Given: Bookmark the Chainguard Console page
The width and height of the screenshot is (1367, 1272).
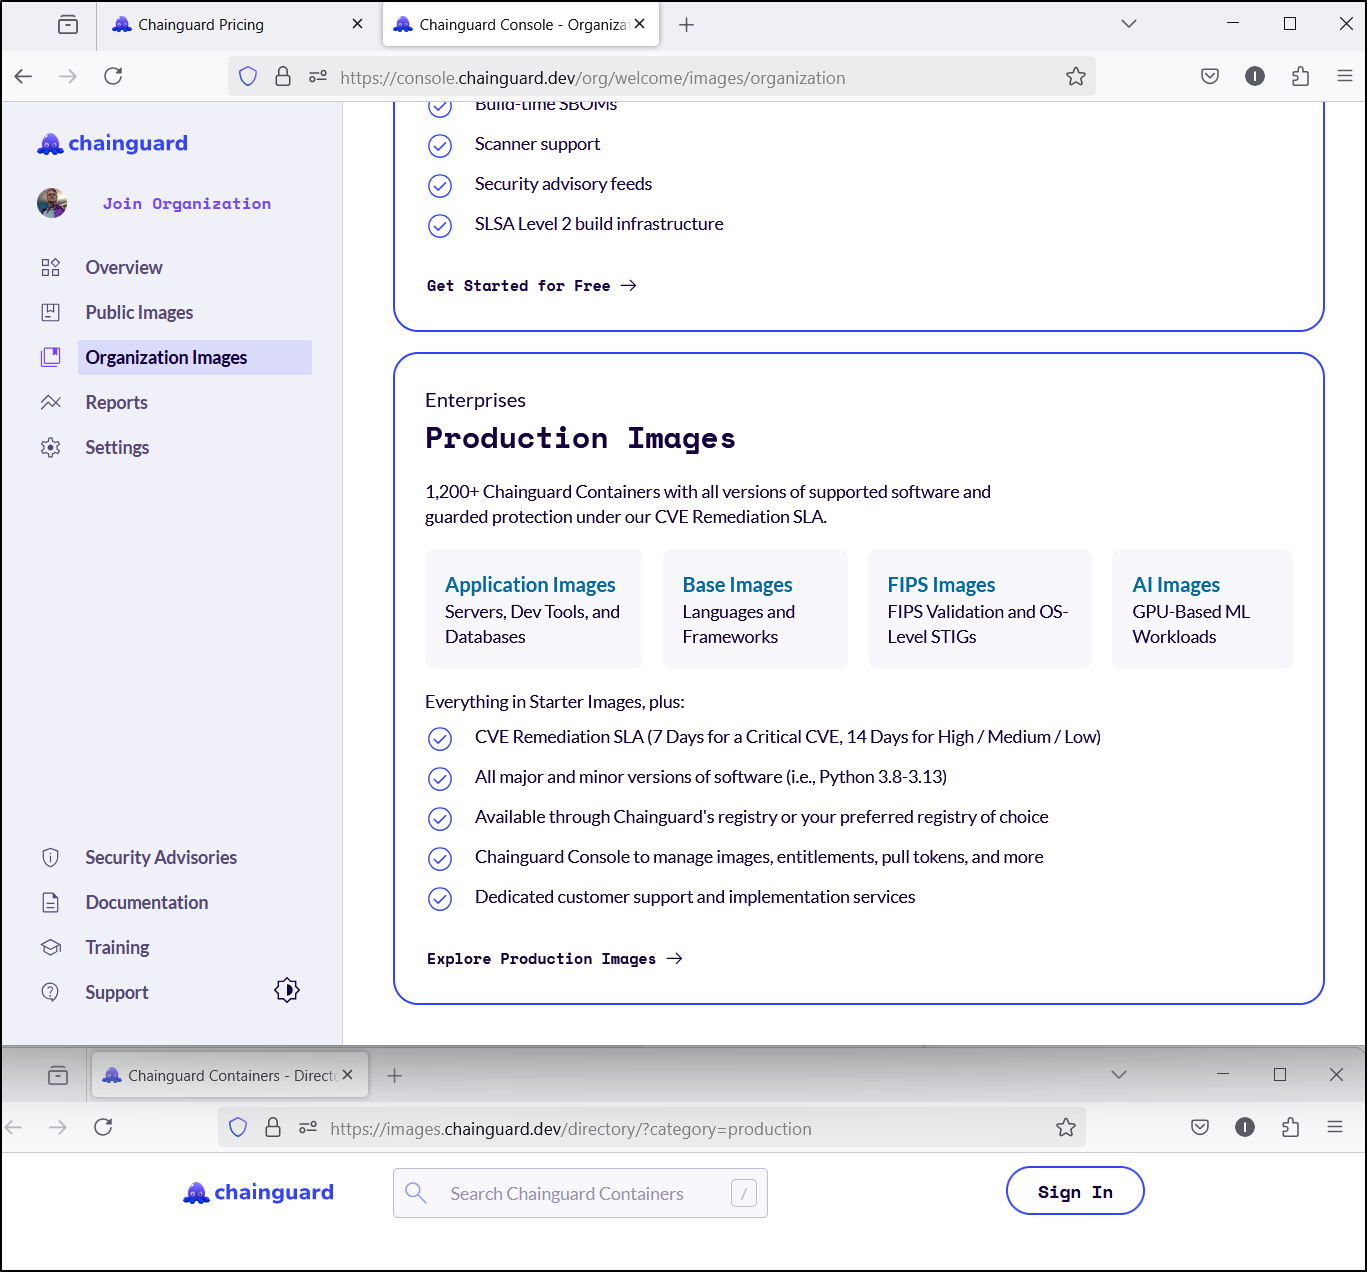Looking at the screenshot, I should tap(1076, 77).
